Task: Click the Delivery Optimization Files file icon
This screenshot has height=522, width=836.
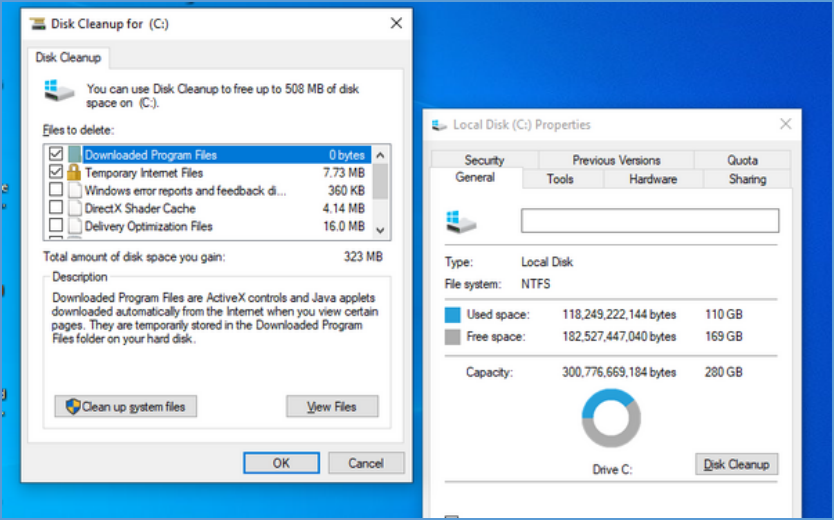Action: (75, 226)
